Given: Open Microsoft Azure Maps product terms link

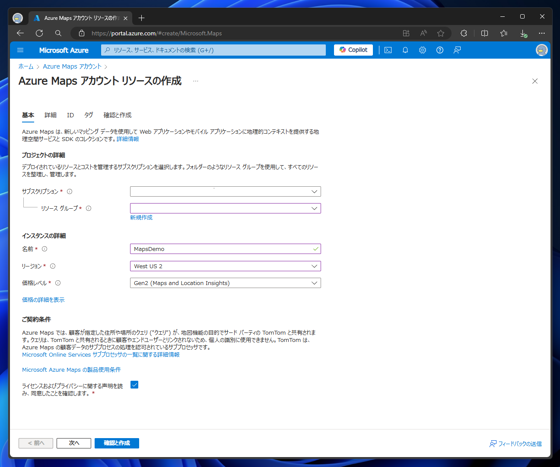Looking at the screenshot, I should pyautogui.click(x=71, y=370).
